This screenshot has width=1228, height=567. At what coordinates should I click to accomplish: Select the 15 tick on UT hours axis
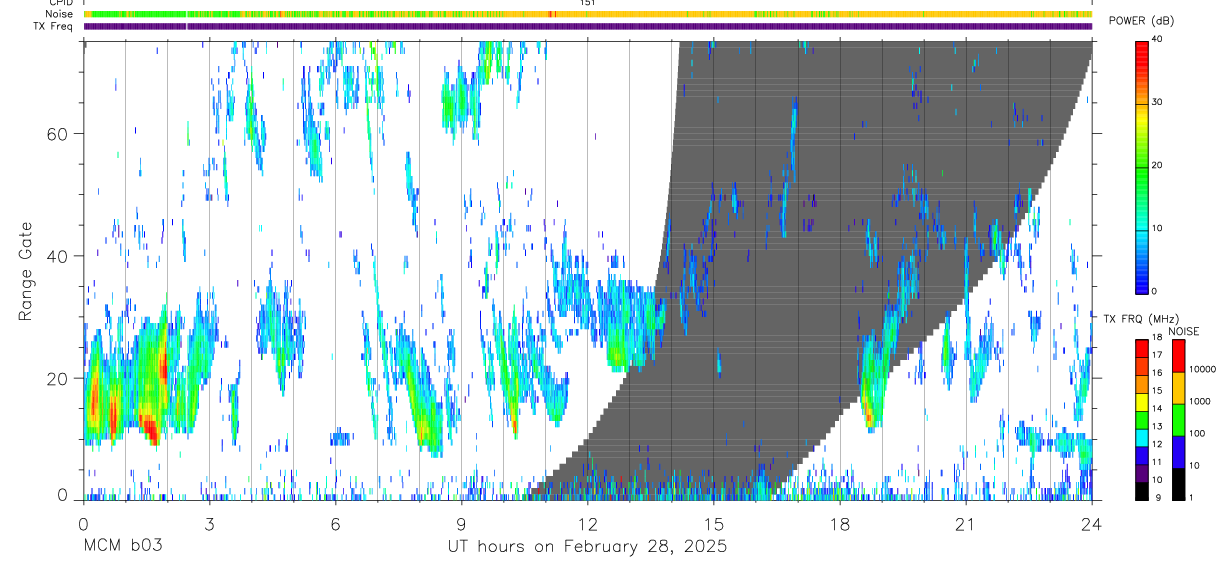pos(714,522)
